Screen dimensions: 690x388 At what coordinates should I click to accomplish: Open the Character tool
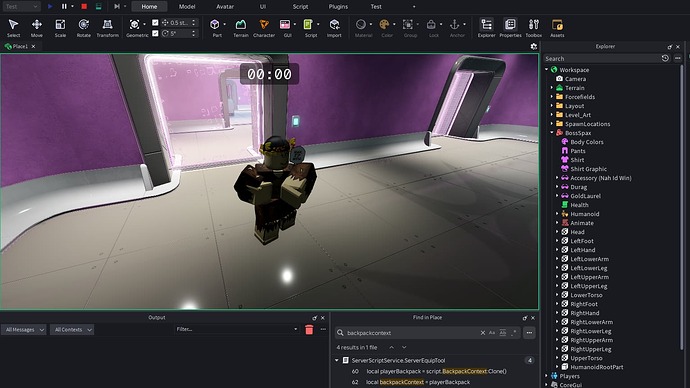264,28
